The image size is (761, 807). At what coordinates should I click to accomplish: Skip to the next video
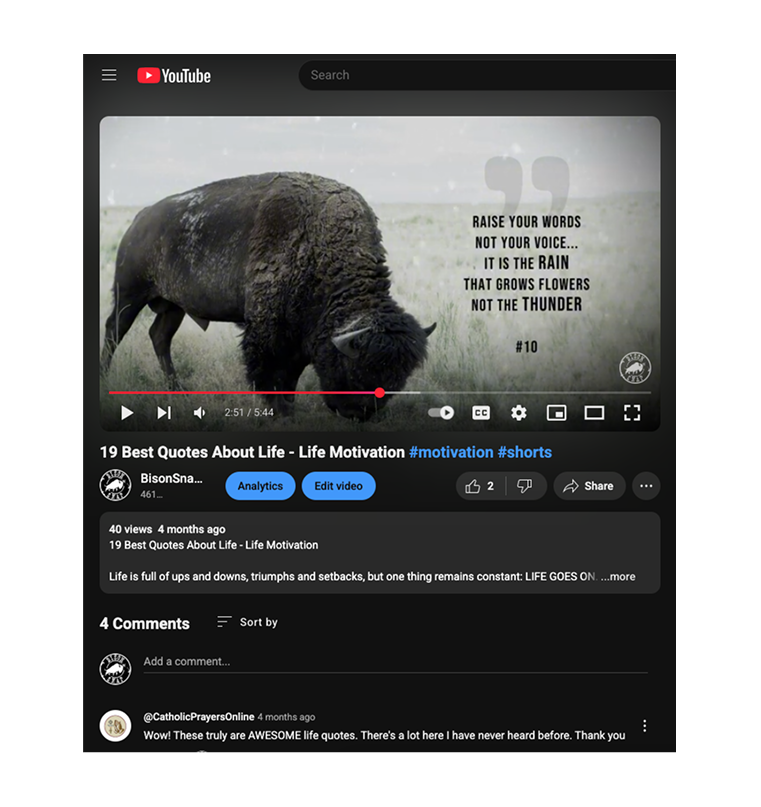[x=164, y=412]
